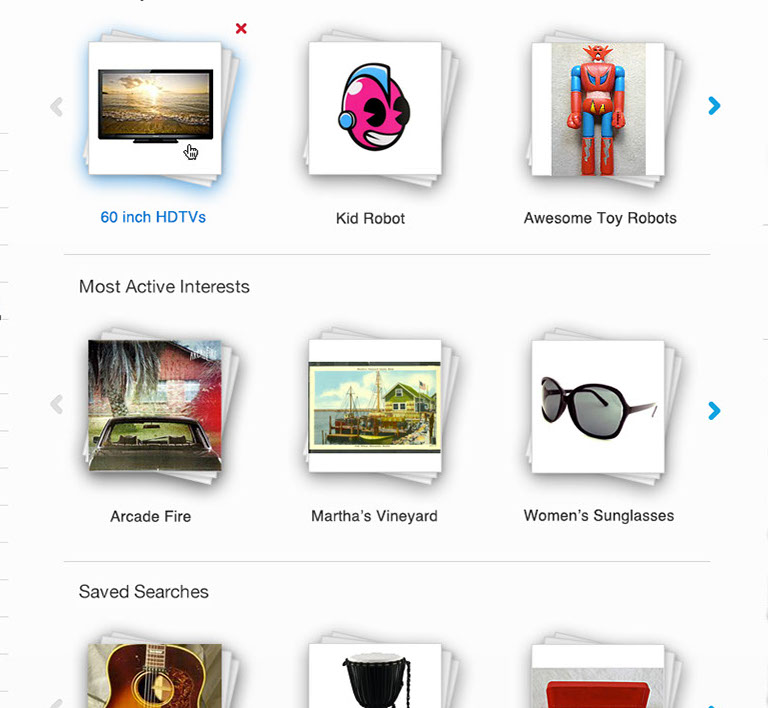This screenshot has width=768, height=708.
Task: Go back using top row left gray arrow
Action: click(57, 107)
